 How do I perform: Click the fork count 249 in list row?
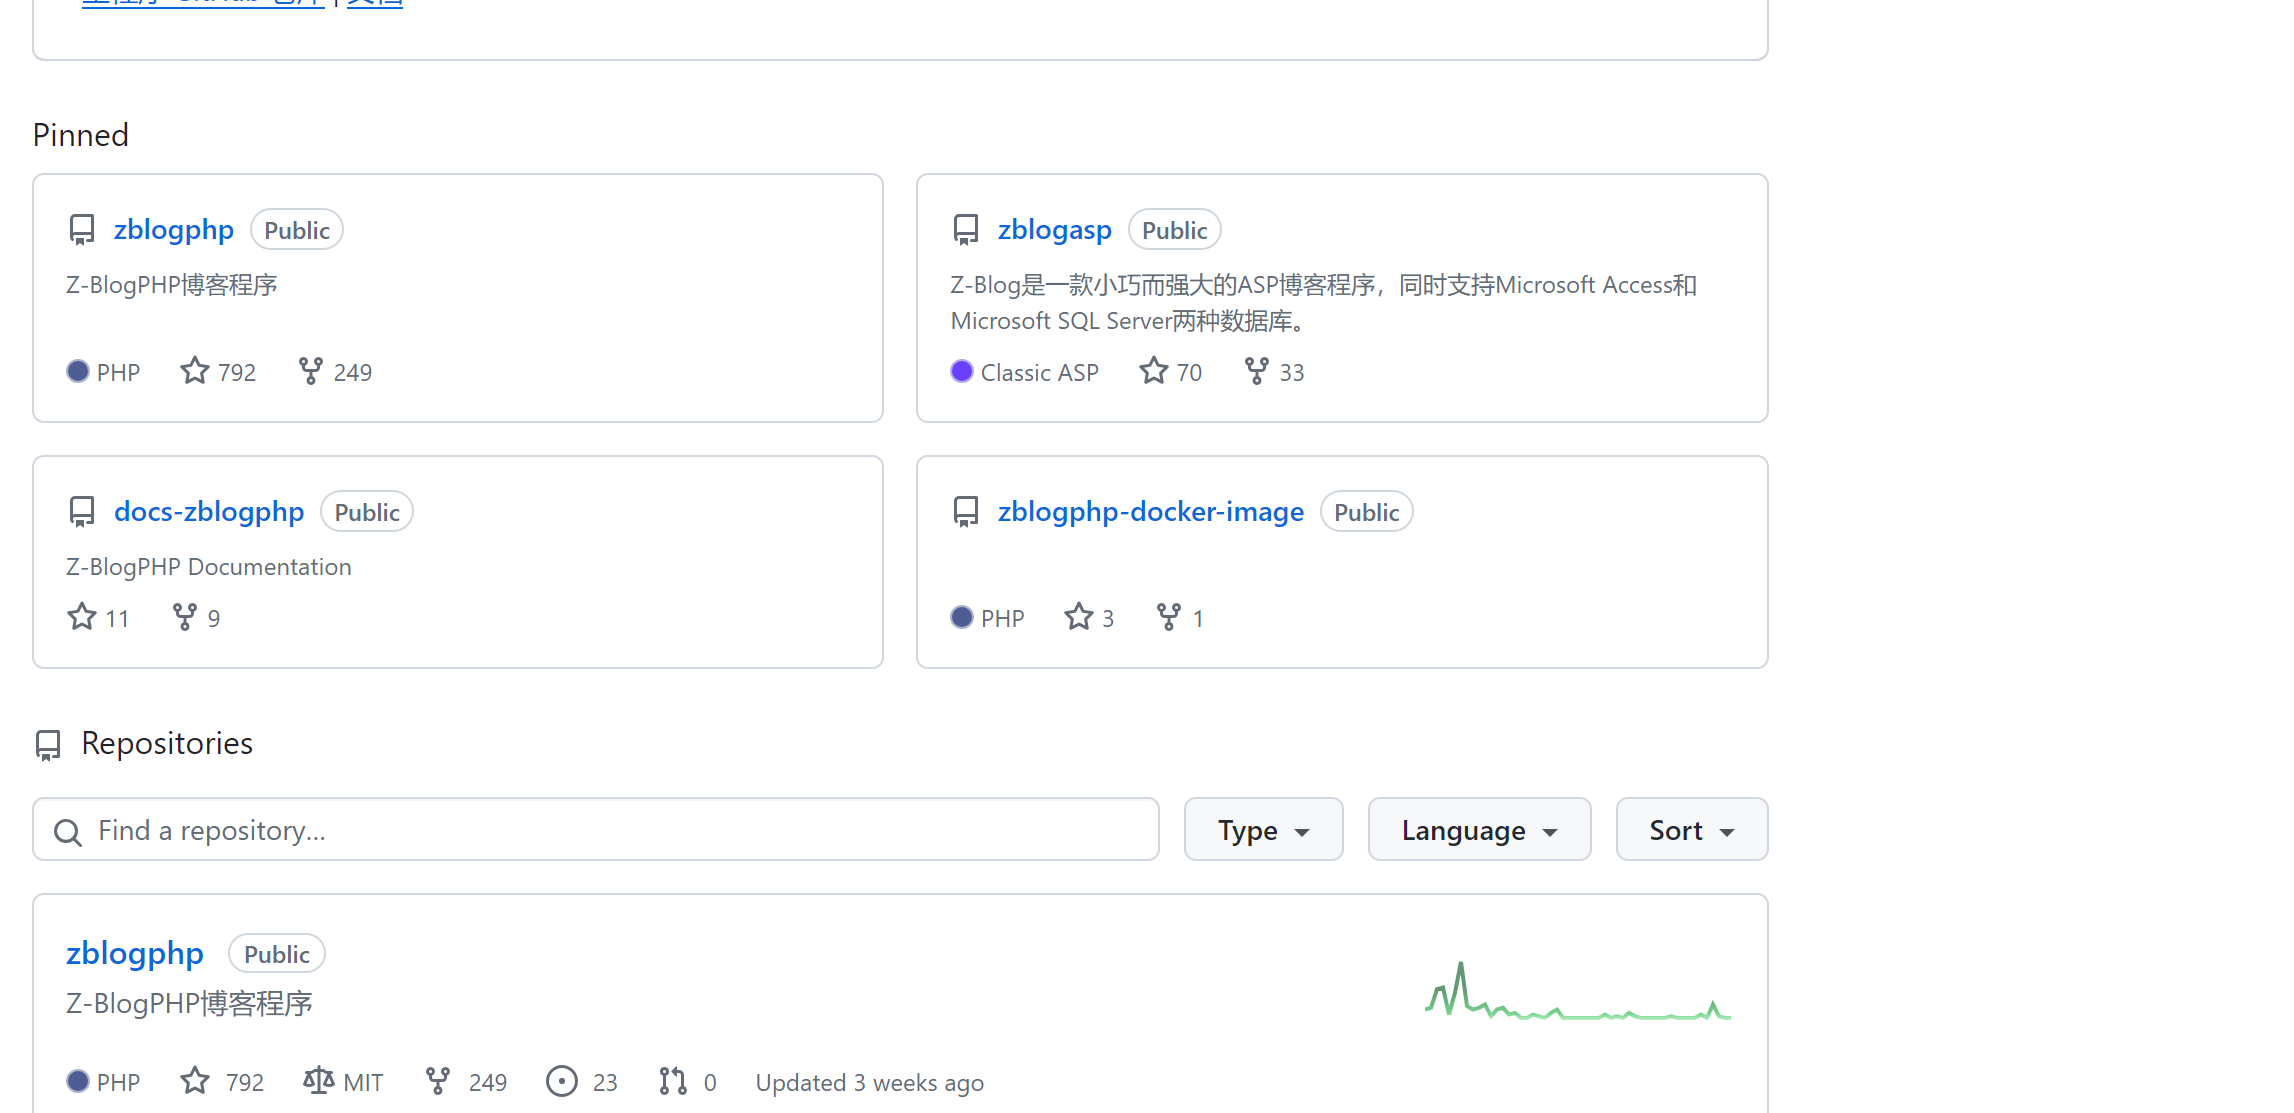(466, 1082)
